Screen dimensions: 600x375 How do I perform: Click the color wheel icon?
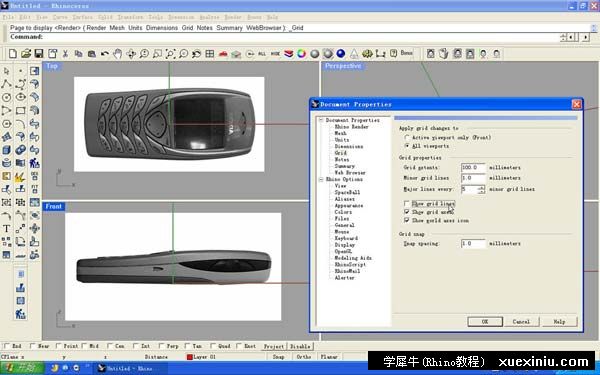click(x=302, y=54)
